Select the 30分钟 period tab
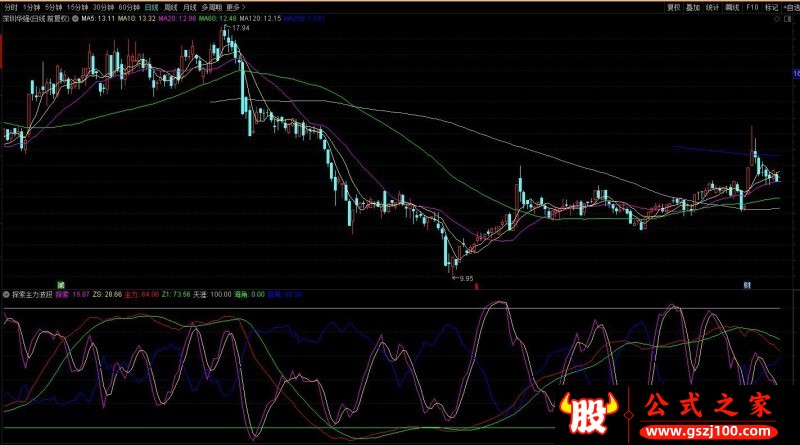This screenshot has width=800, height=445. [x=103, y=7]
